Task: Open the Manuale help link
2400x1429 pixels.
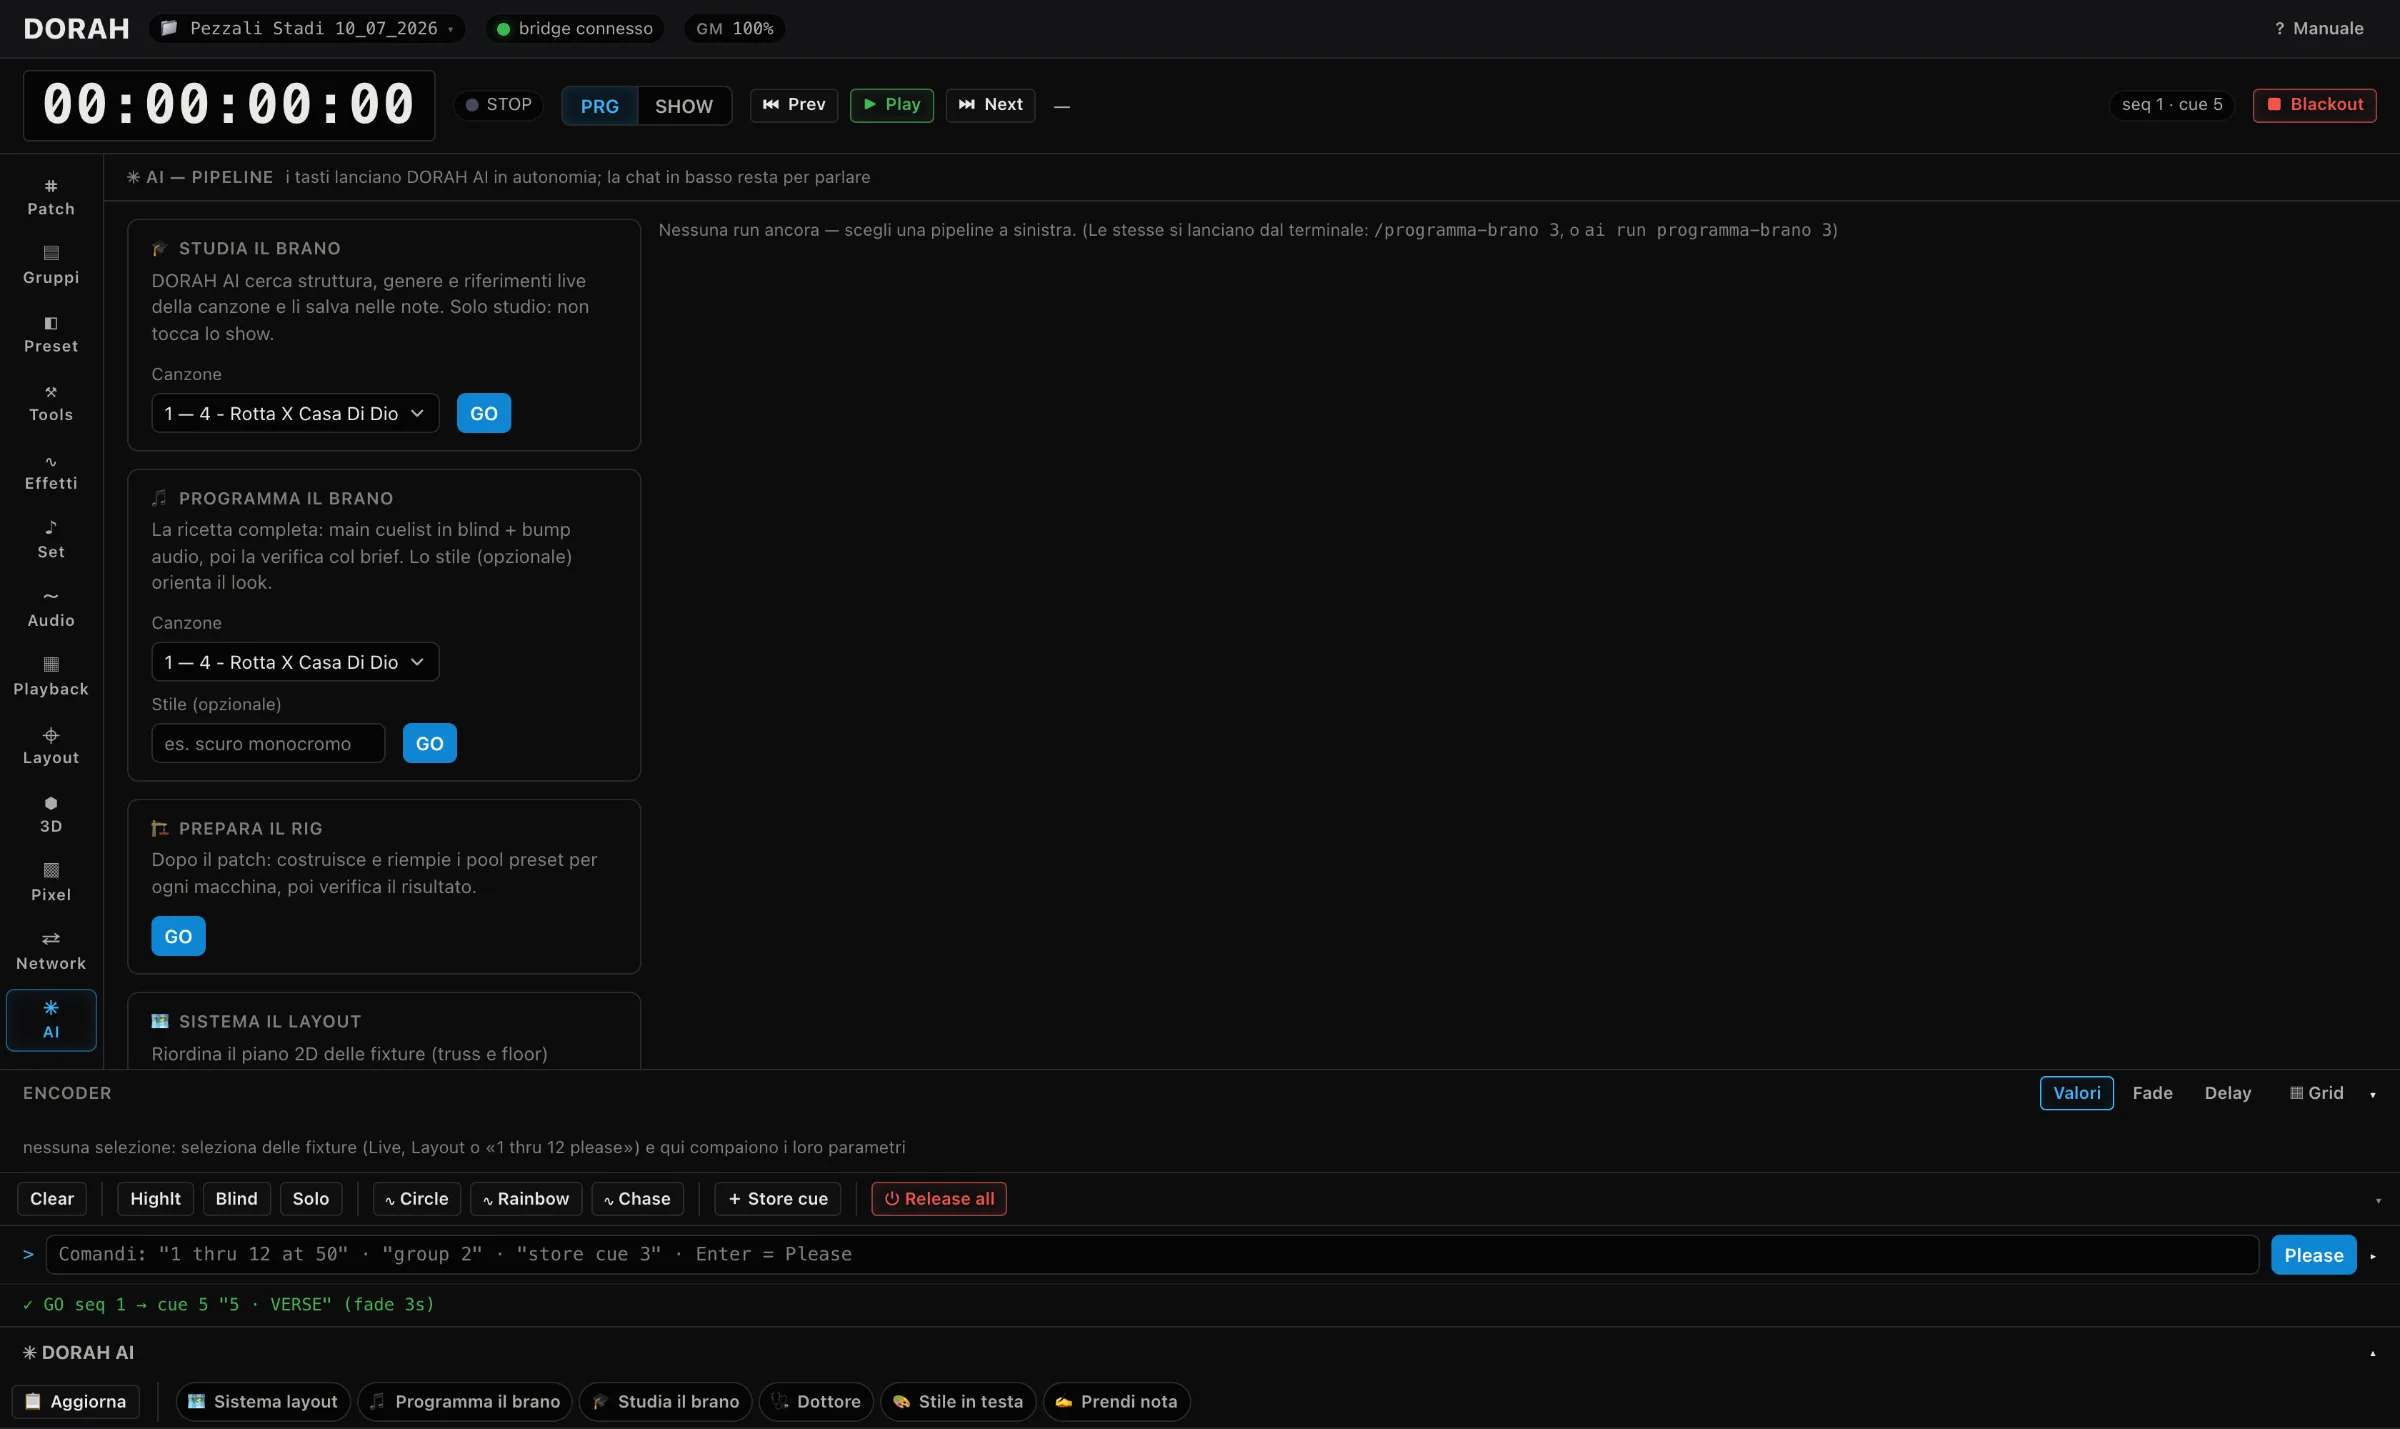Action: 2319,29
